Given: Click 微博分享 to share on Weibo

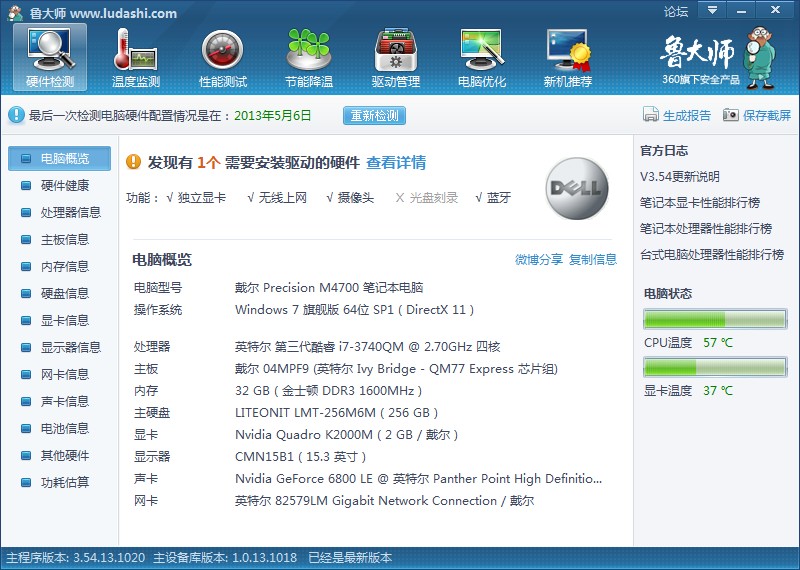Looking at the screenshot, I should (x=539, y=259).
